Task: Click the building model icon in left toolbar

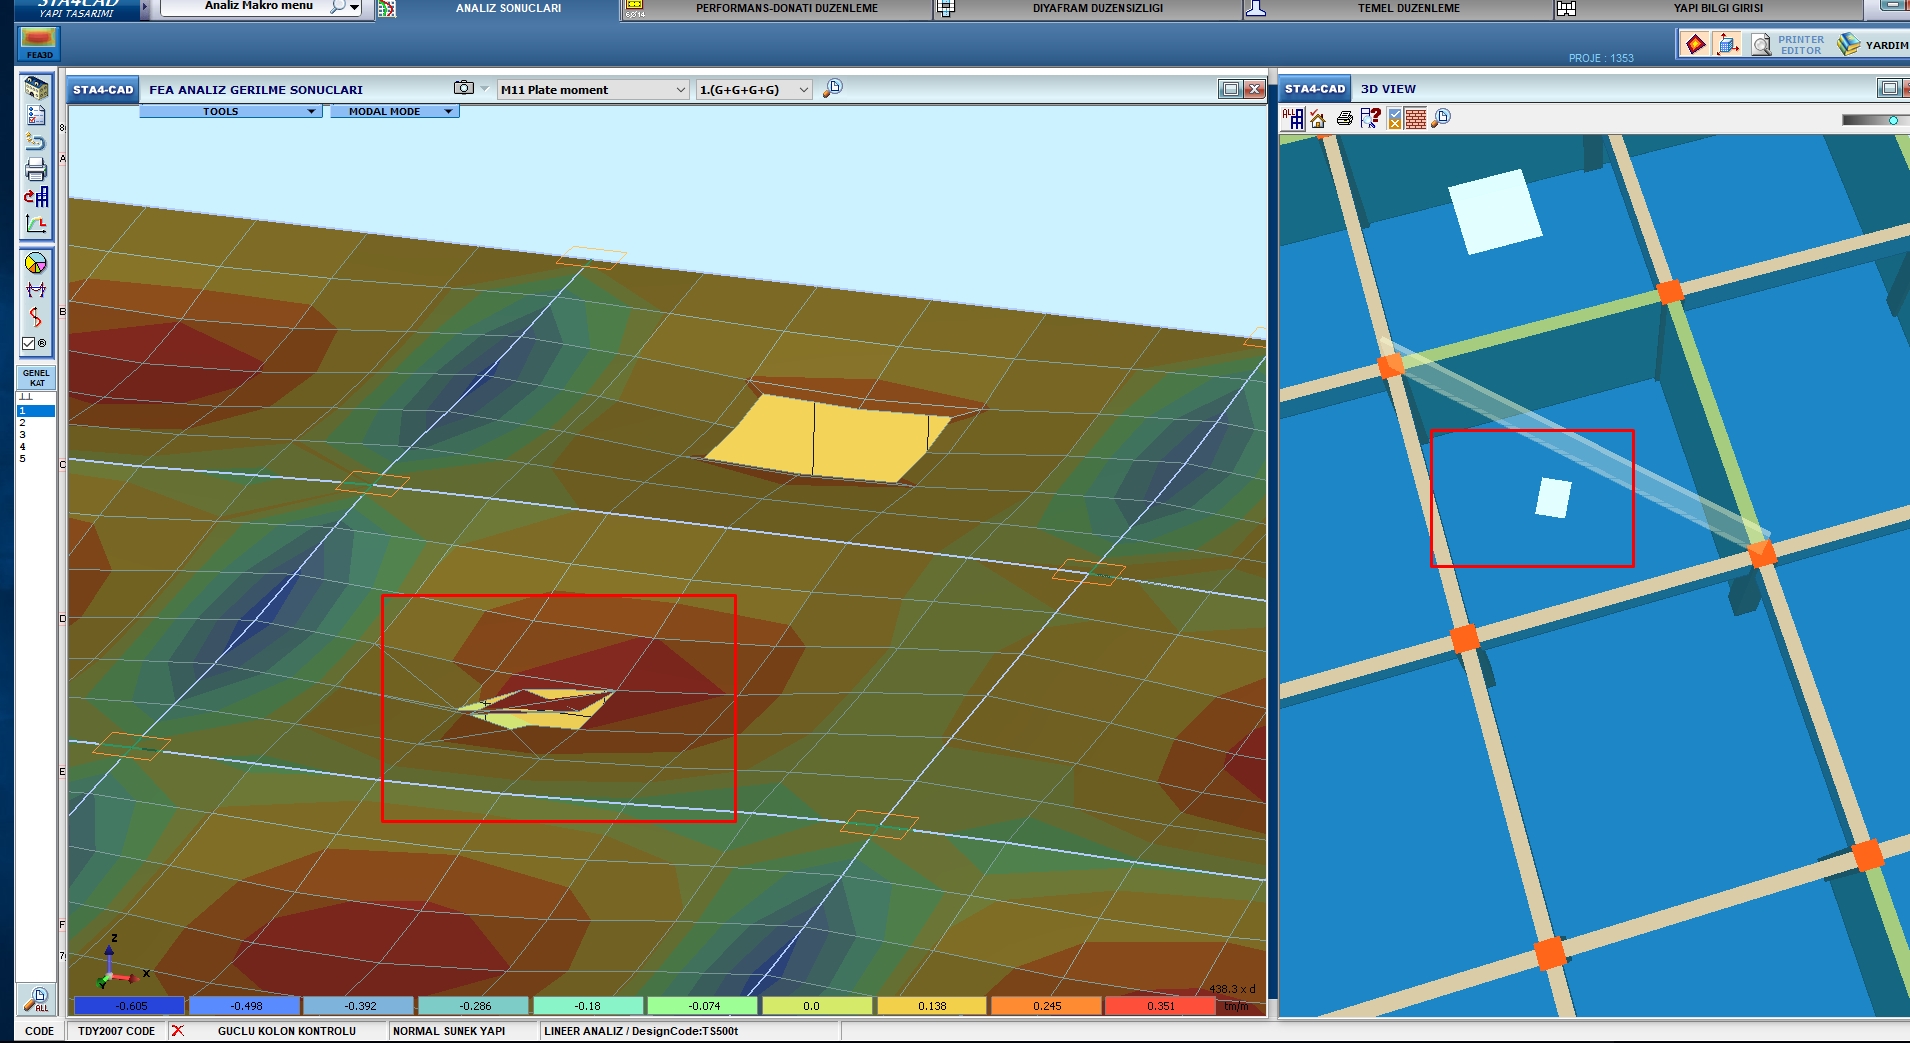Action: coord(36,89)
